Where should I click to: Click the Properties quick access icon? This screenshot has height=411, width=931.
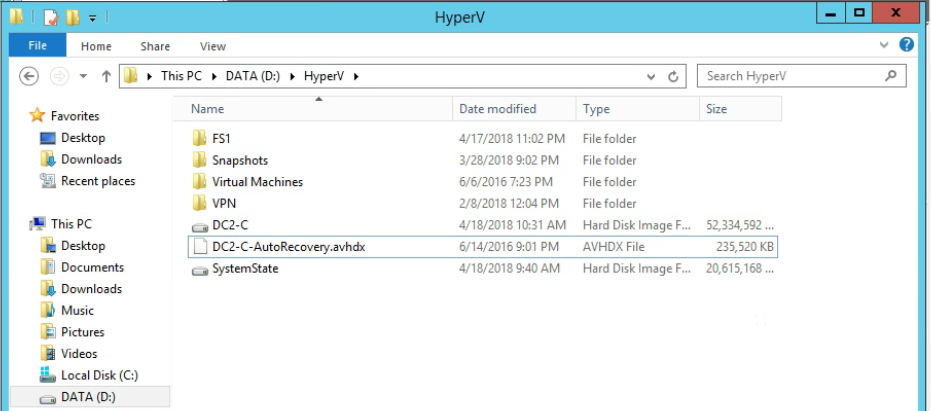click(51, 17)
